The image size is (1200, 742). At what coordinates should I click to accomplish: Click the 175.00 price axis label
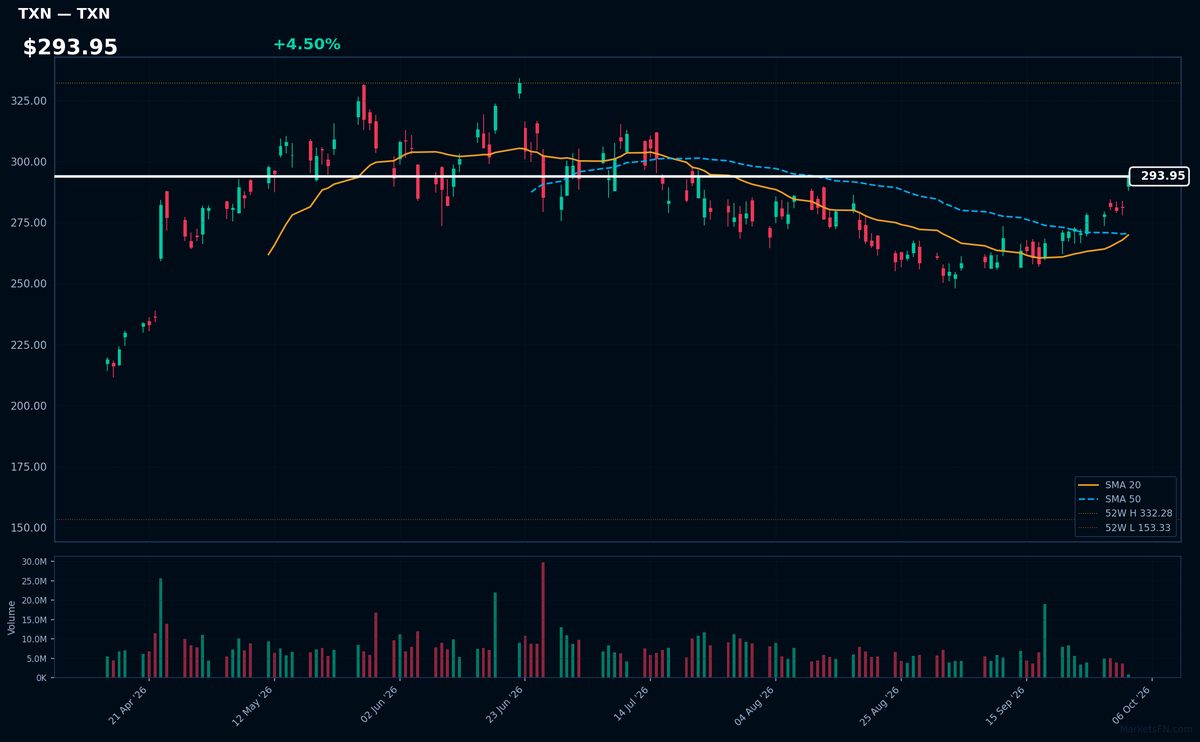(x=29, y=467)
